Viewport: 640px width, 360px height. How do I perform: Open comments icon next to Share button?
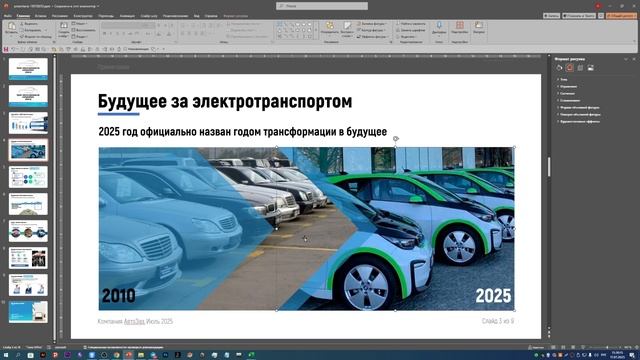pos(601,16)
